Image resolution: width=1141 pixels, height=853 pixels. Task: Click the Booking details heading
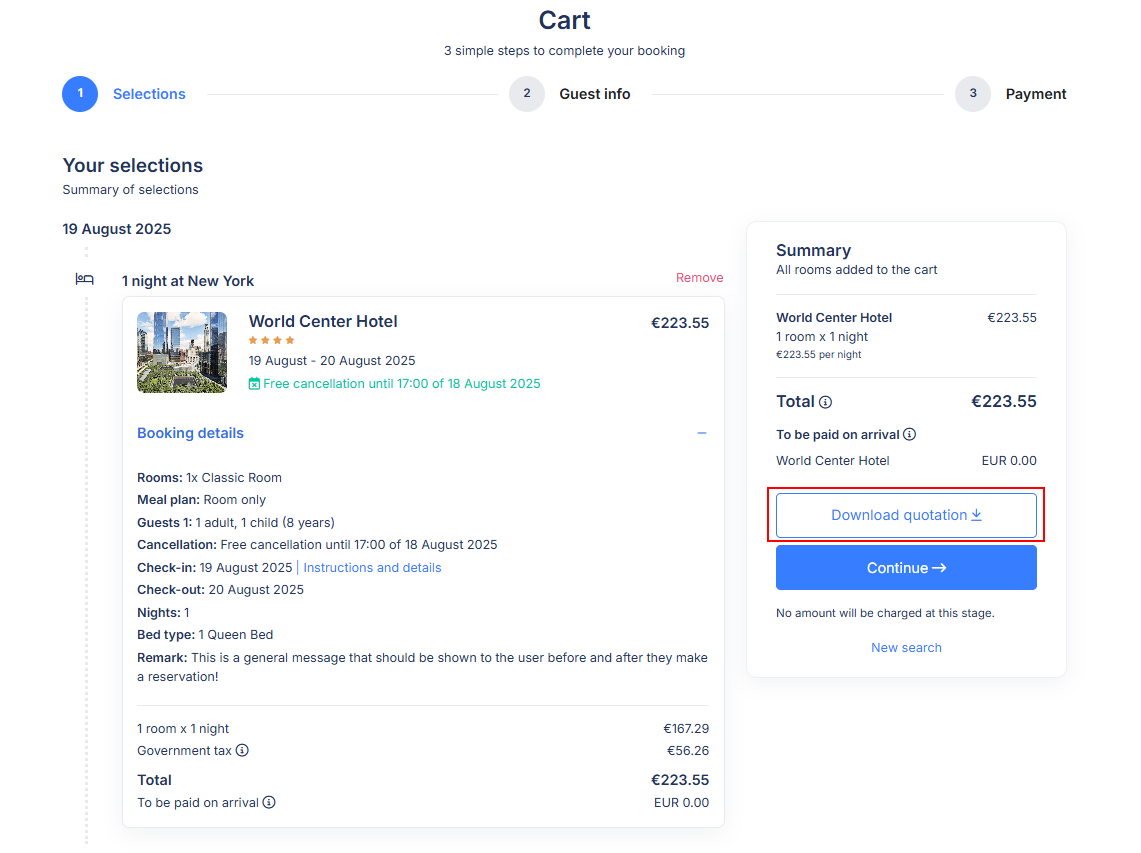pos(191,433)
